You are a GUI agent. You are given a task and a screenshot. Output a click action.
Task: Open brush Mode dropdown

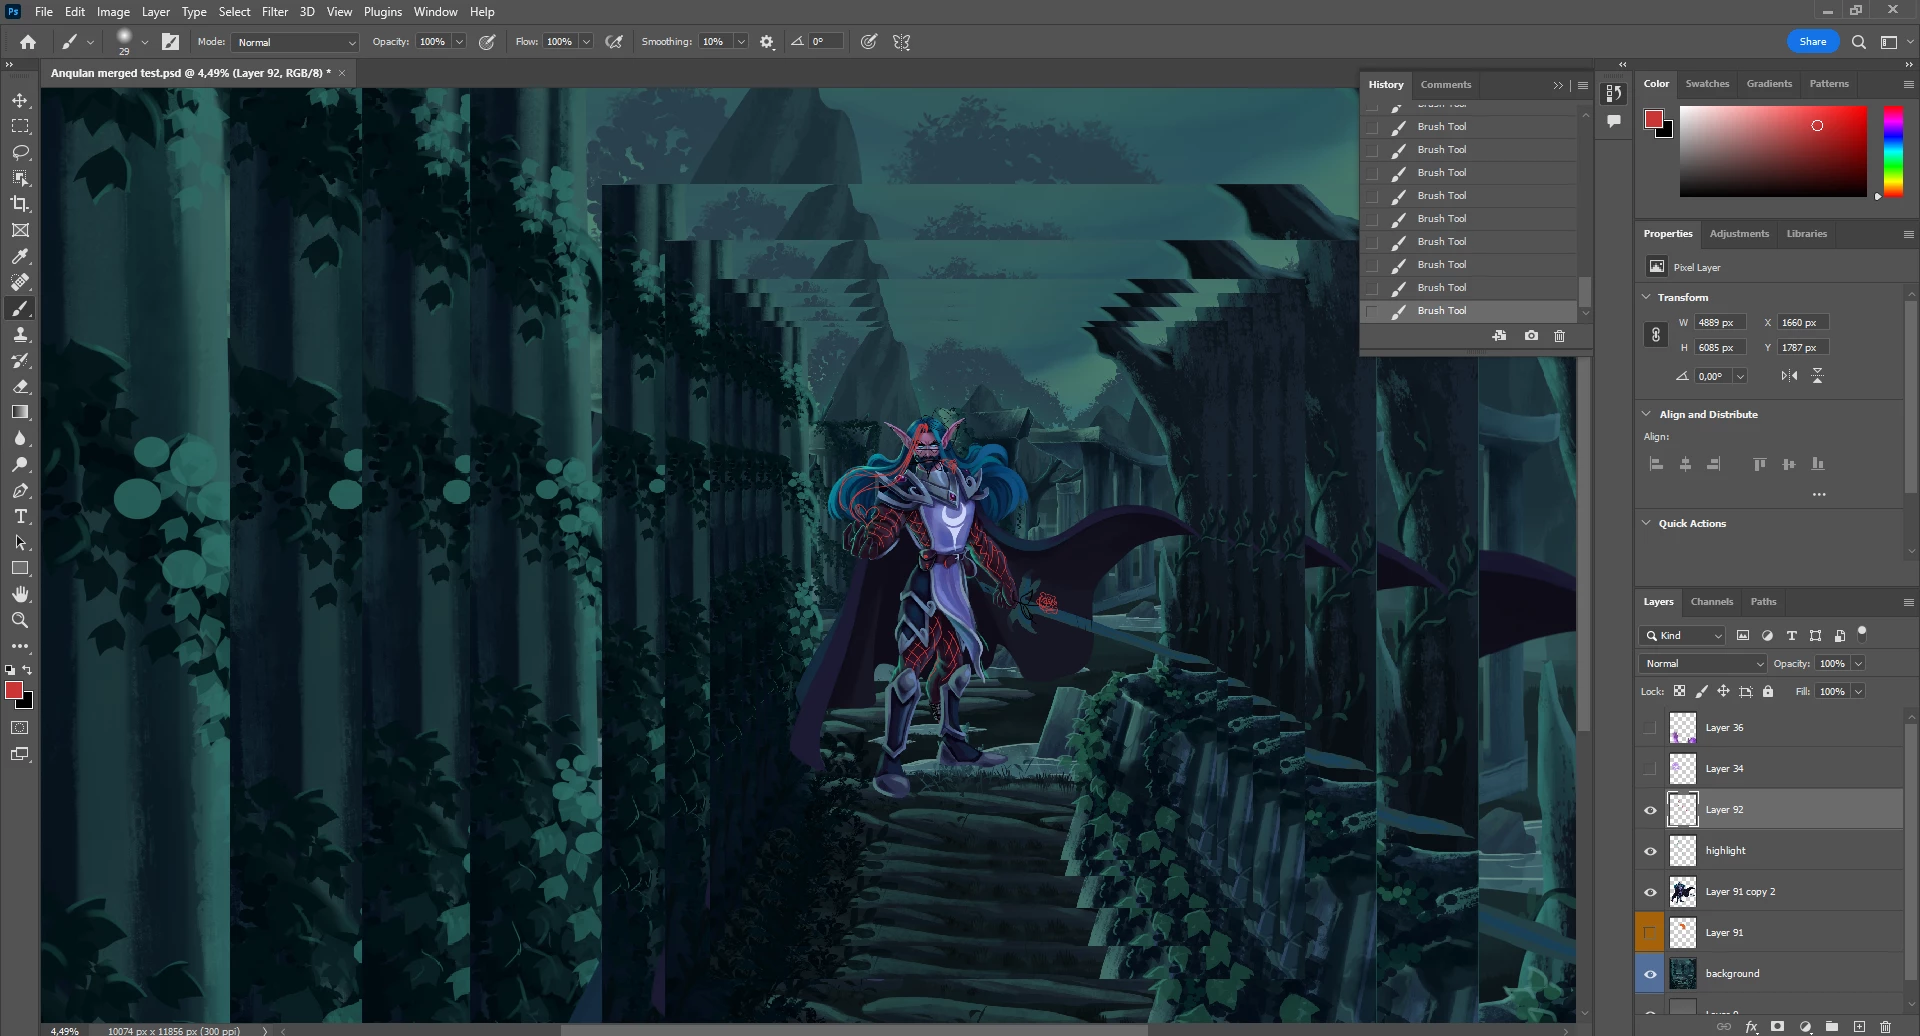tap(295, 42)
